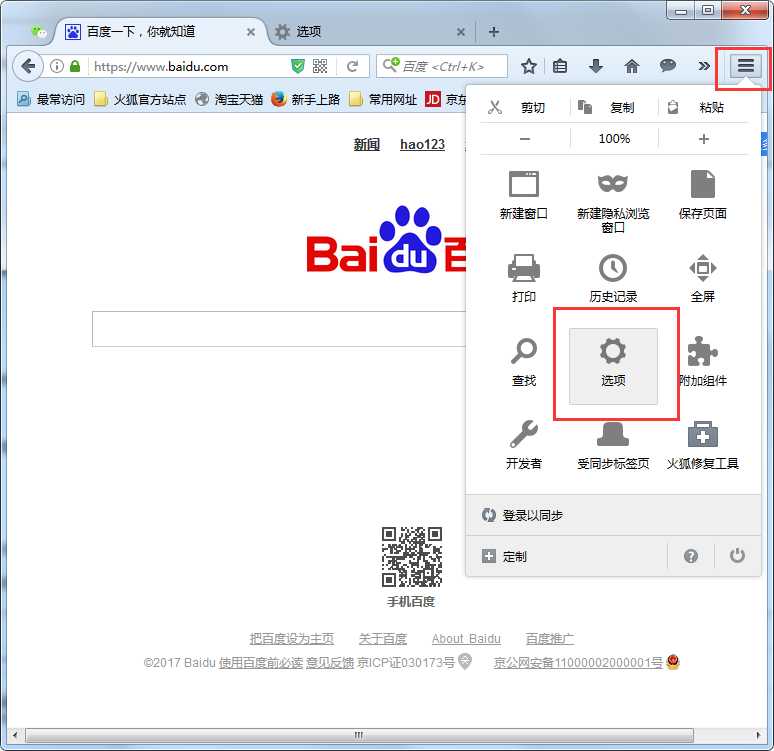Click the Exit power icon

tap(737, 556)
